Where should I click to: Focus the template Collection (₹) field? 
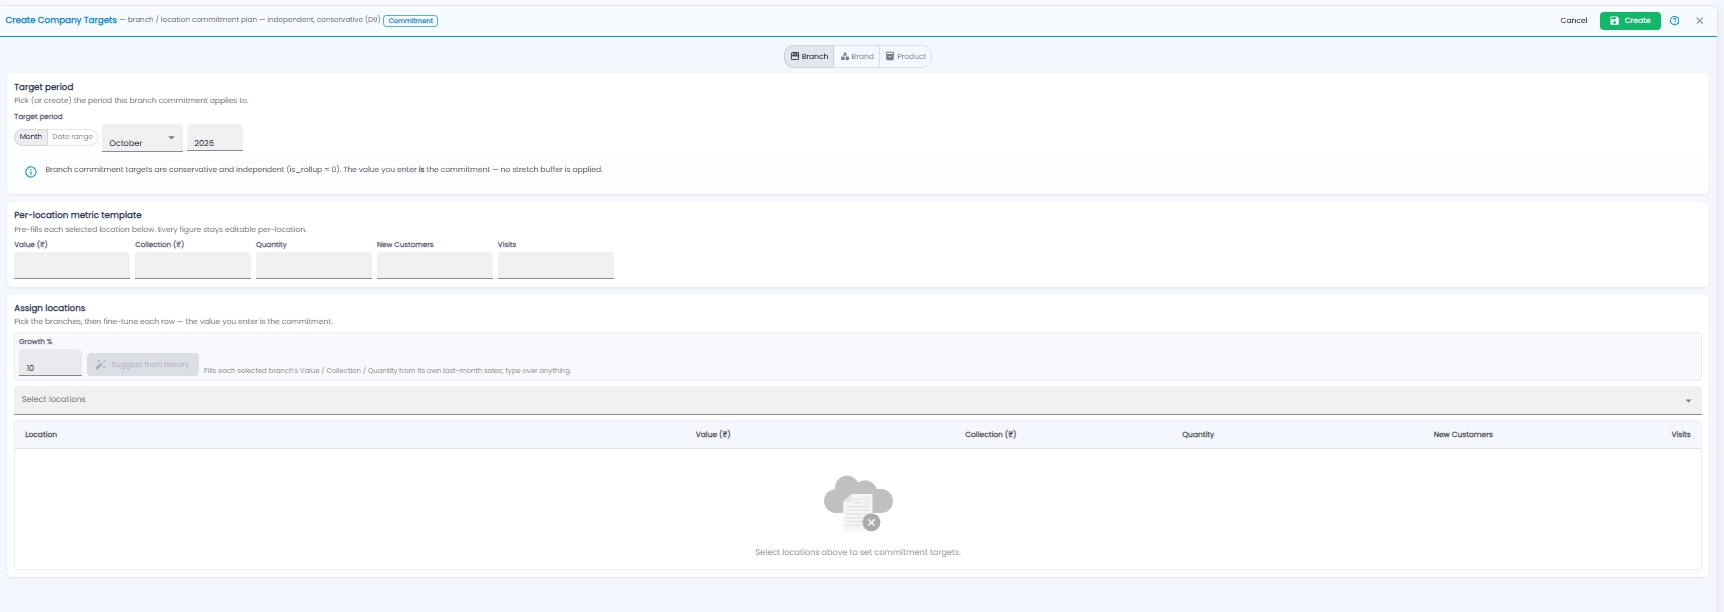pos(193,265)
